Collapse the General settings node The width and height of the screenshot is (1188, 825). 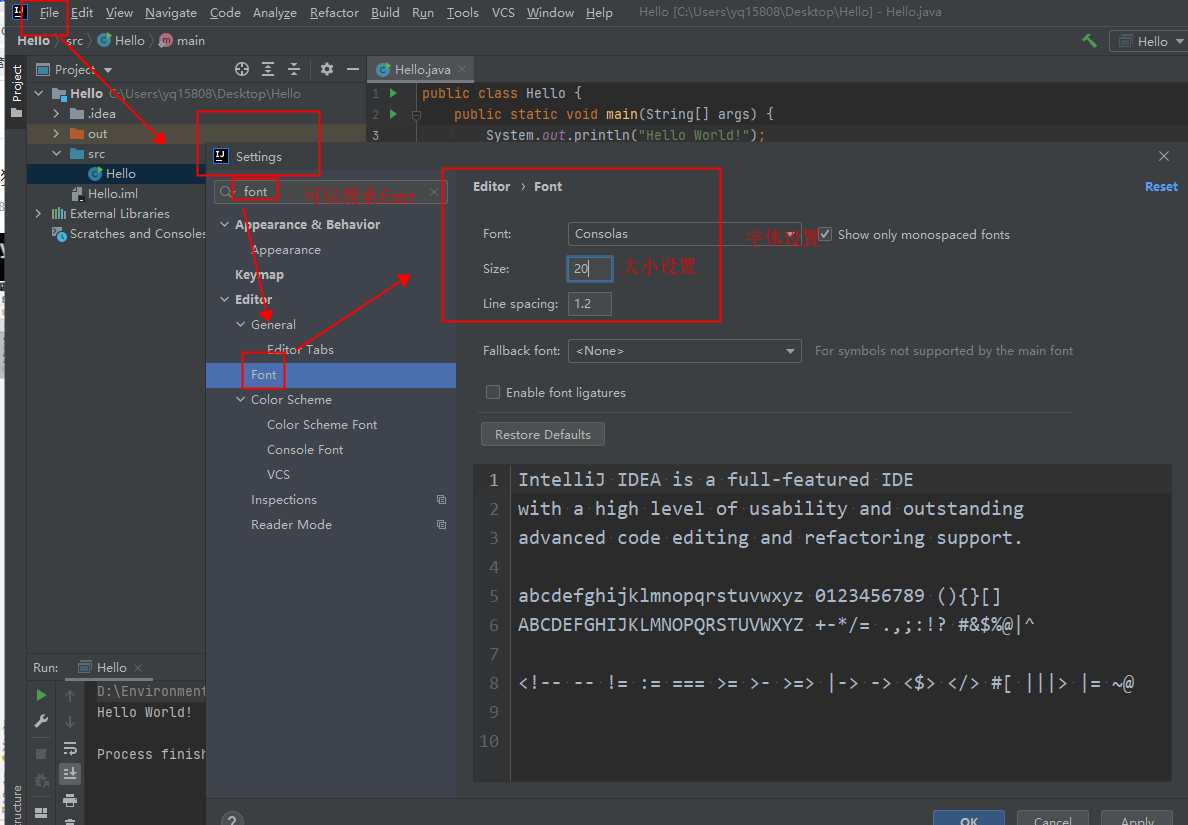[240, 324]
